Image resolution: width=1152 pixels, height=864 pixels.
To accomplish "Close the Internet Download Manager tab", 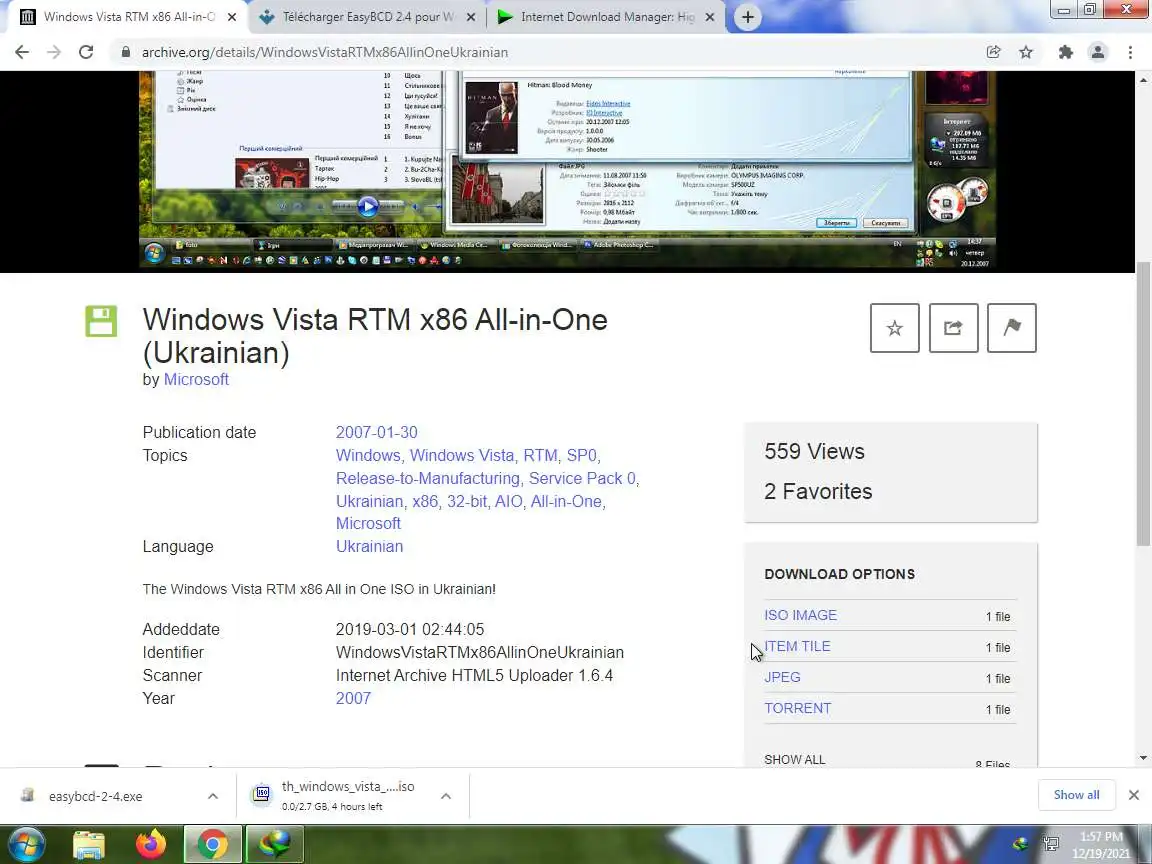I will pos(710,17).
